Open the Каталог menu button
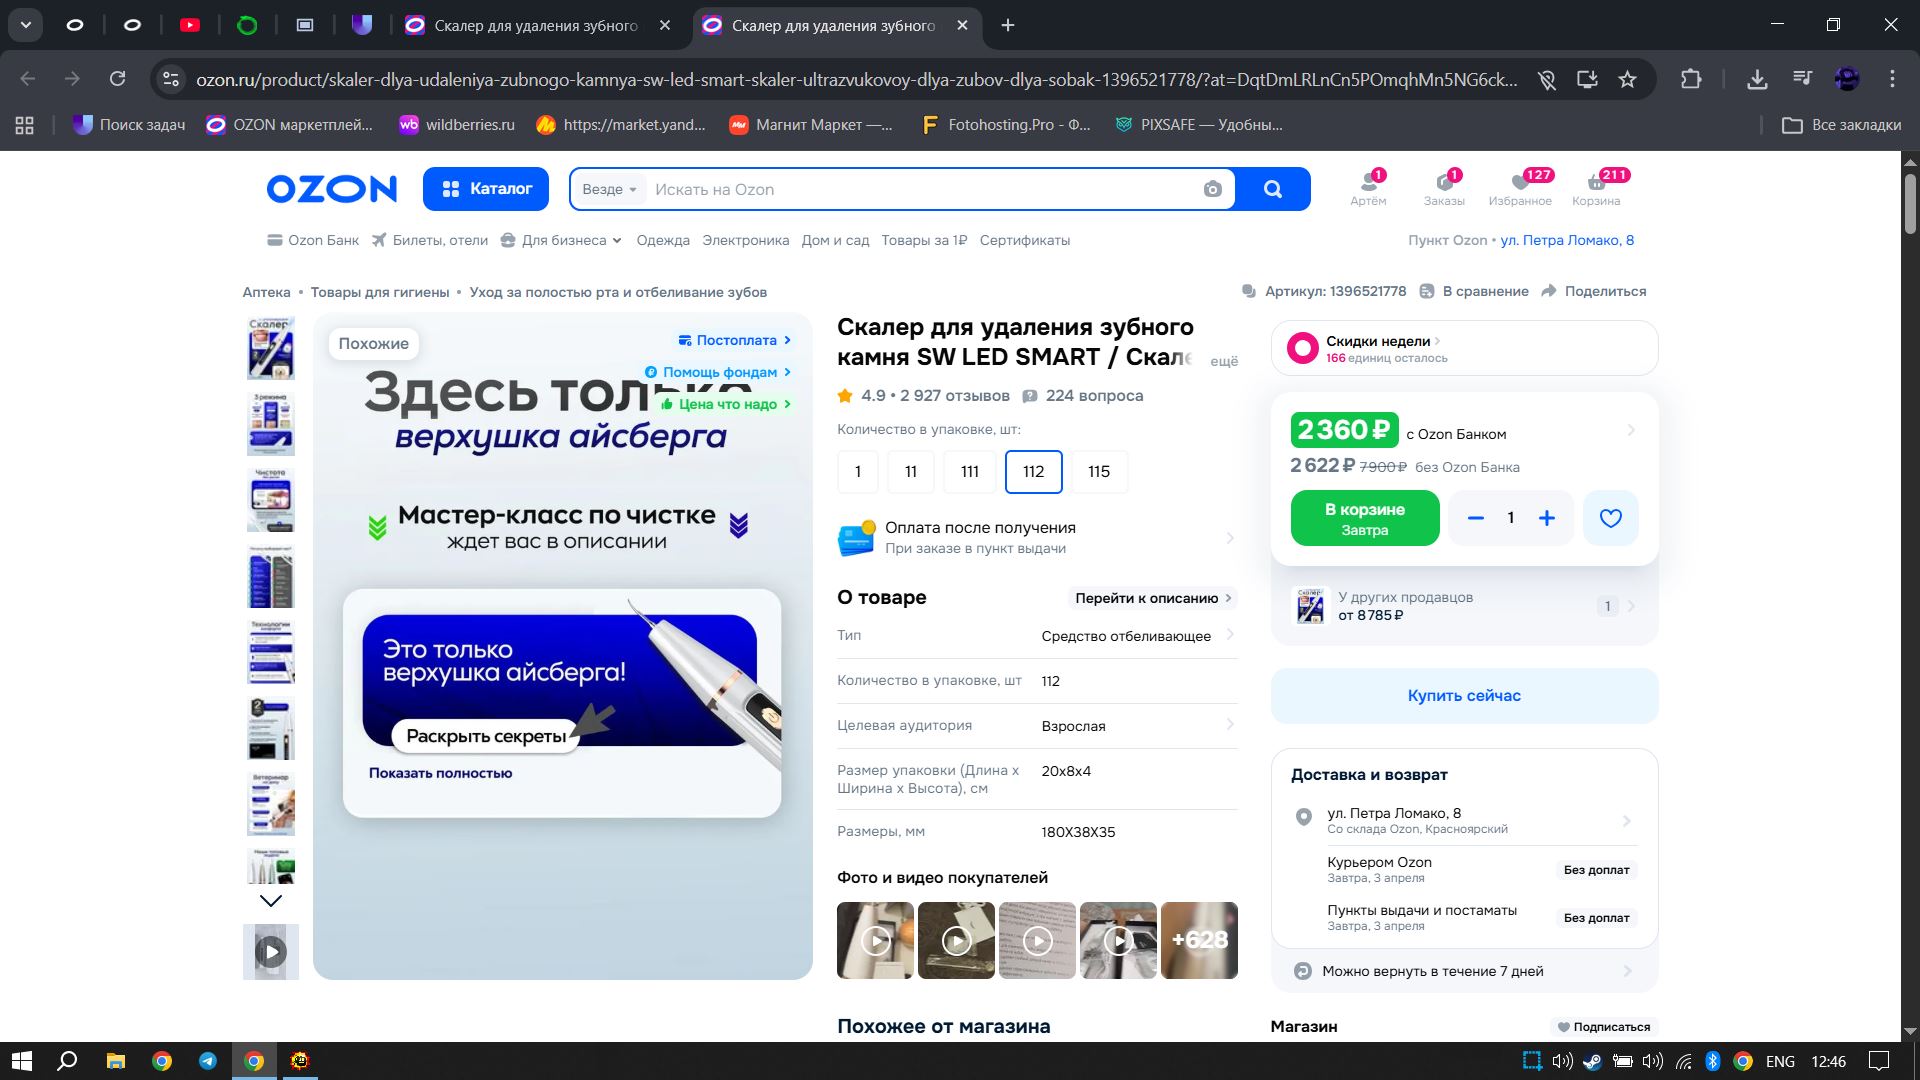 (x=486, y=189)
